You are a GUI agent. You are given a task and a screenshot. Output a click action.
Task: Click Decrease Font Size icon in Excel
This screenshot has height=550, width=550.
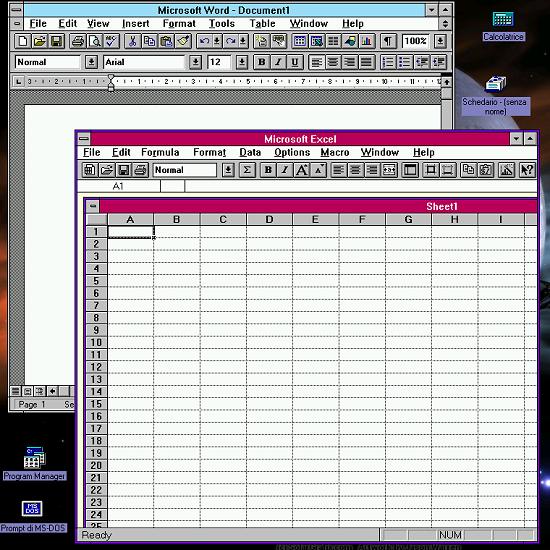click(318, 170)
